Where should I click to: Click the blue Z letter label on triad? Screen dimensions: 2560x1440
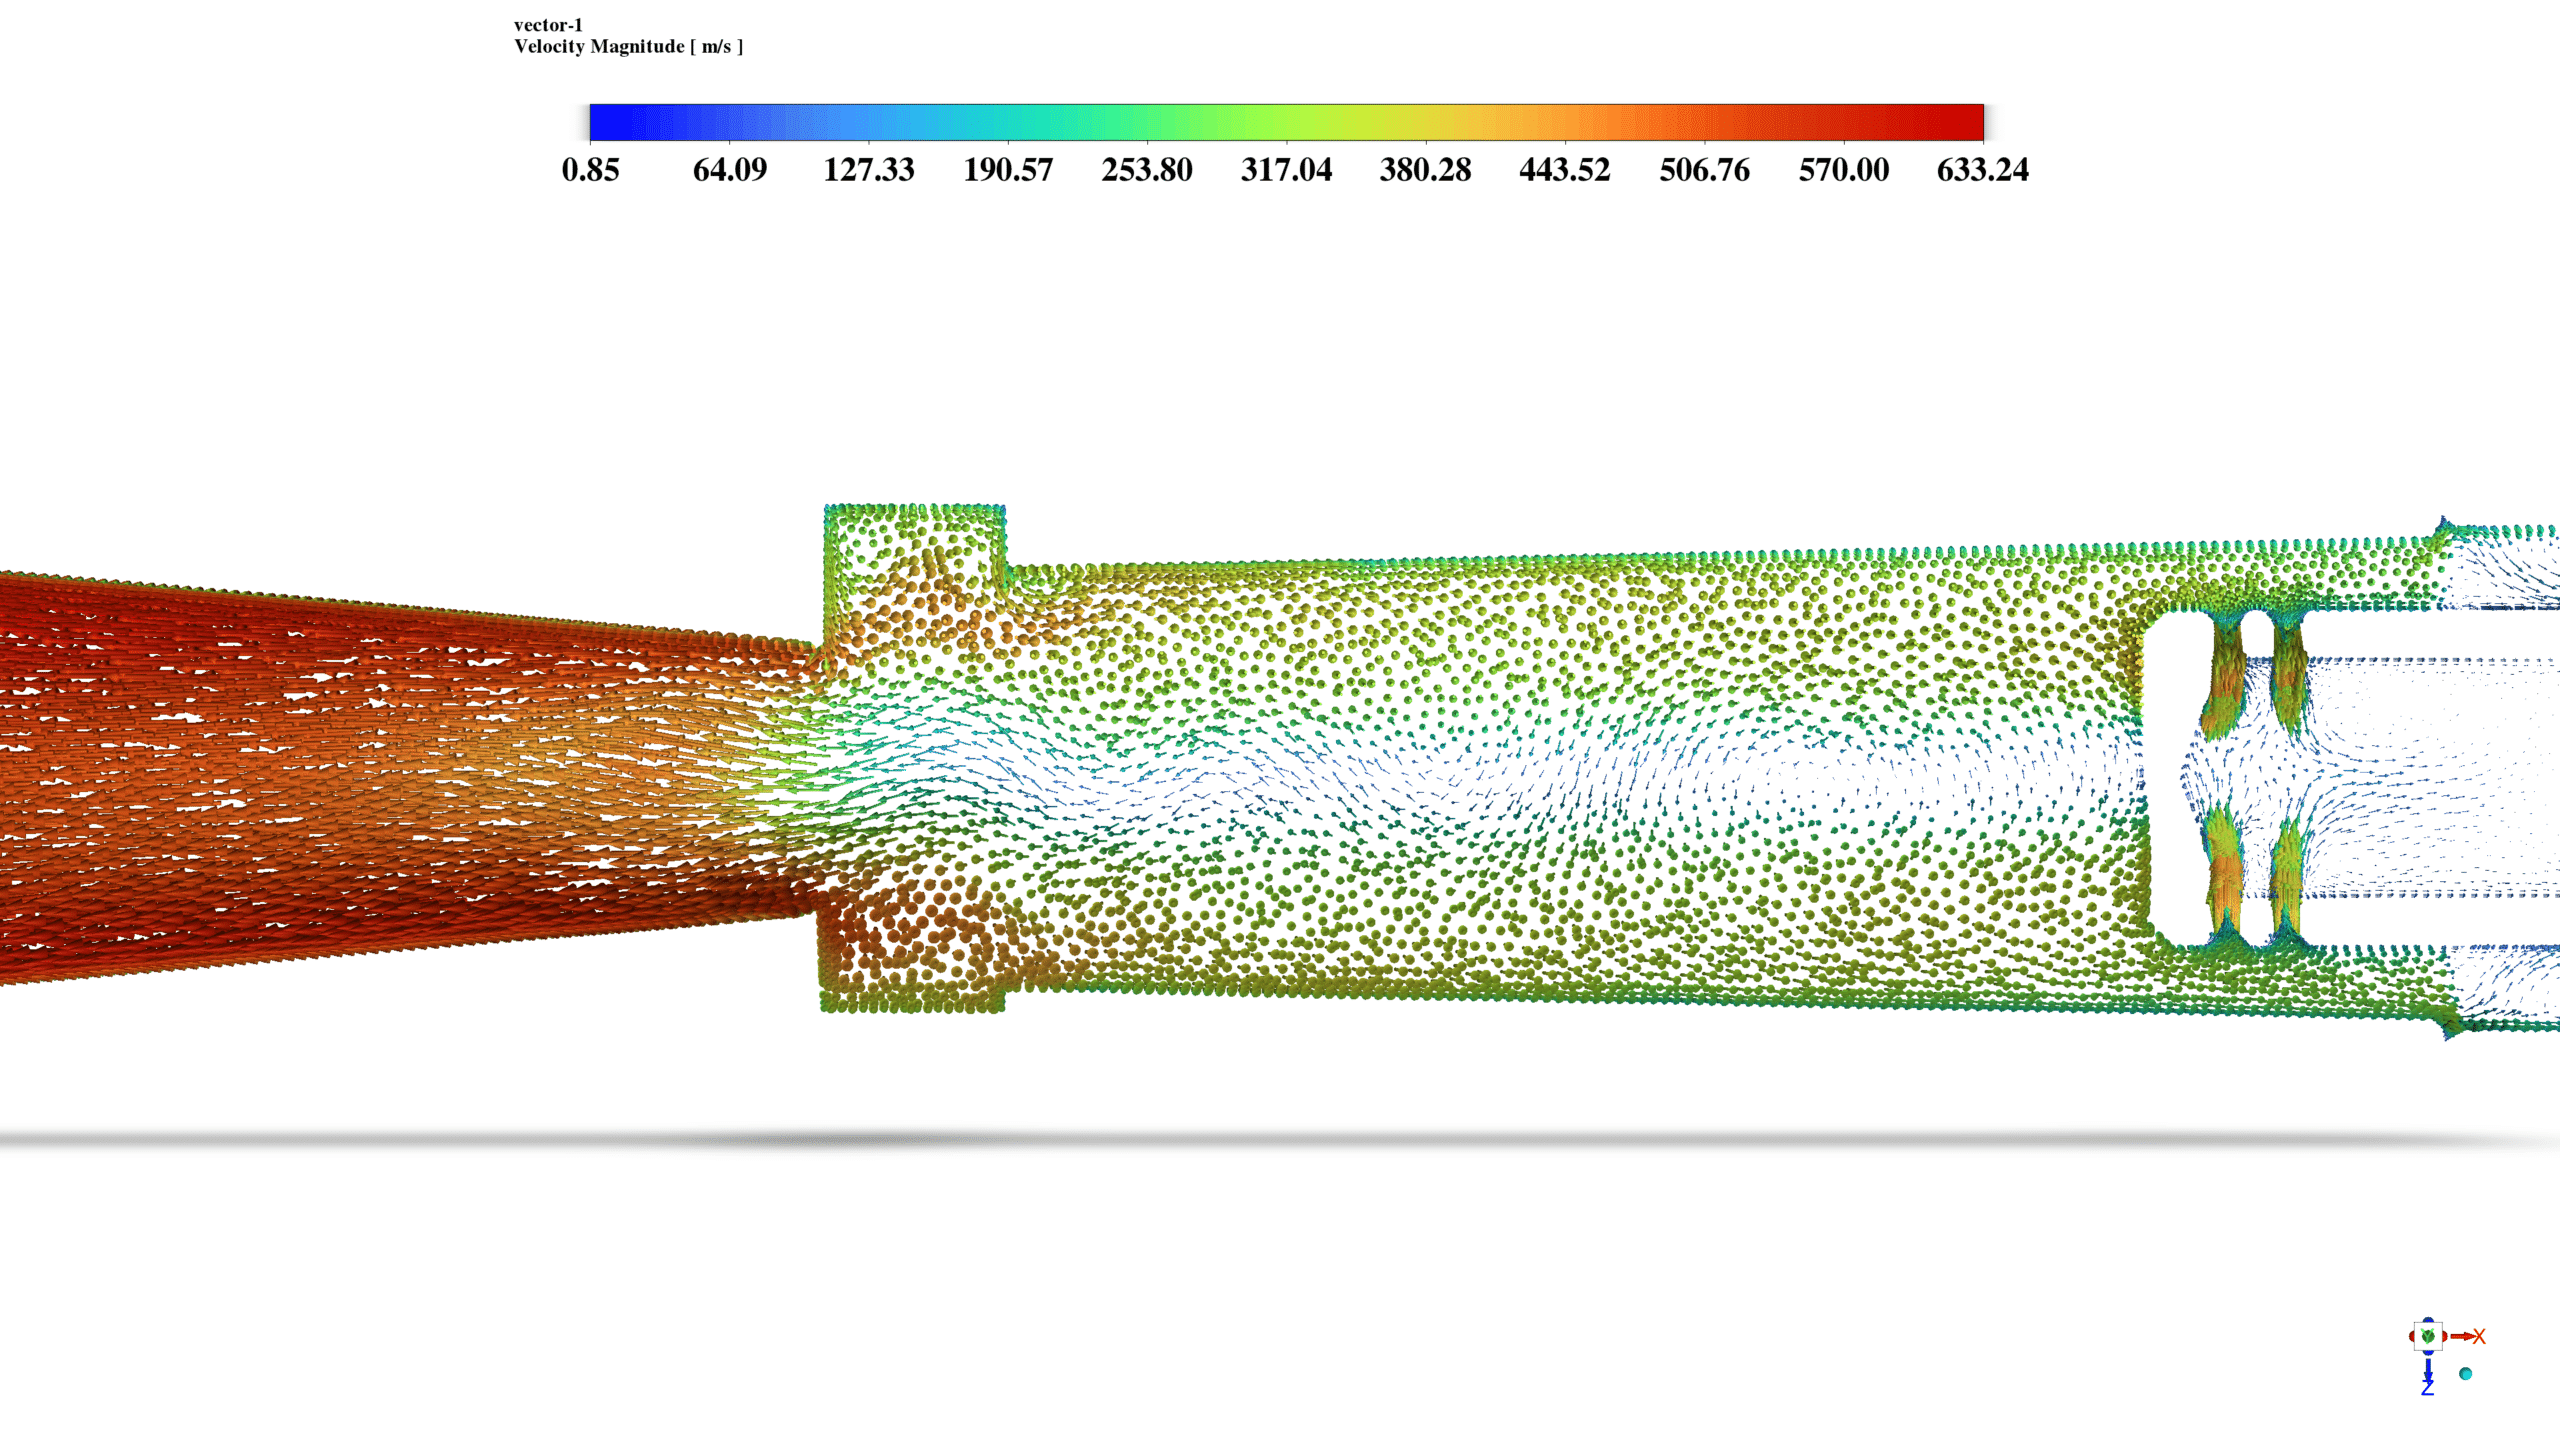[2428, 1388]
